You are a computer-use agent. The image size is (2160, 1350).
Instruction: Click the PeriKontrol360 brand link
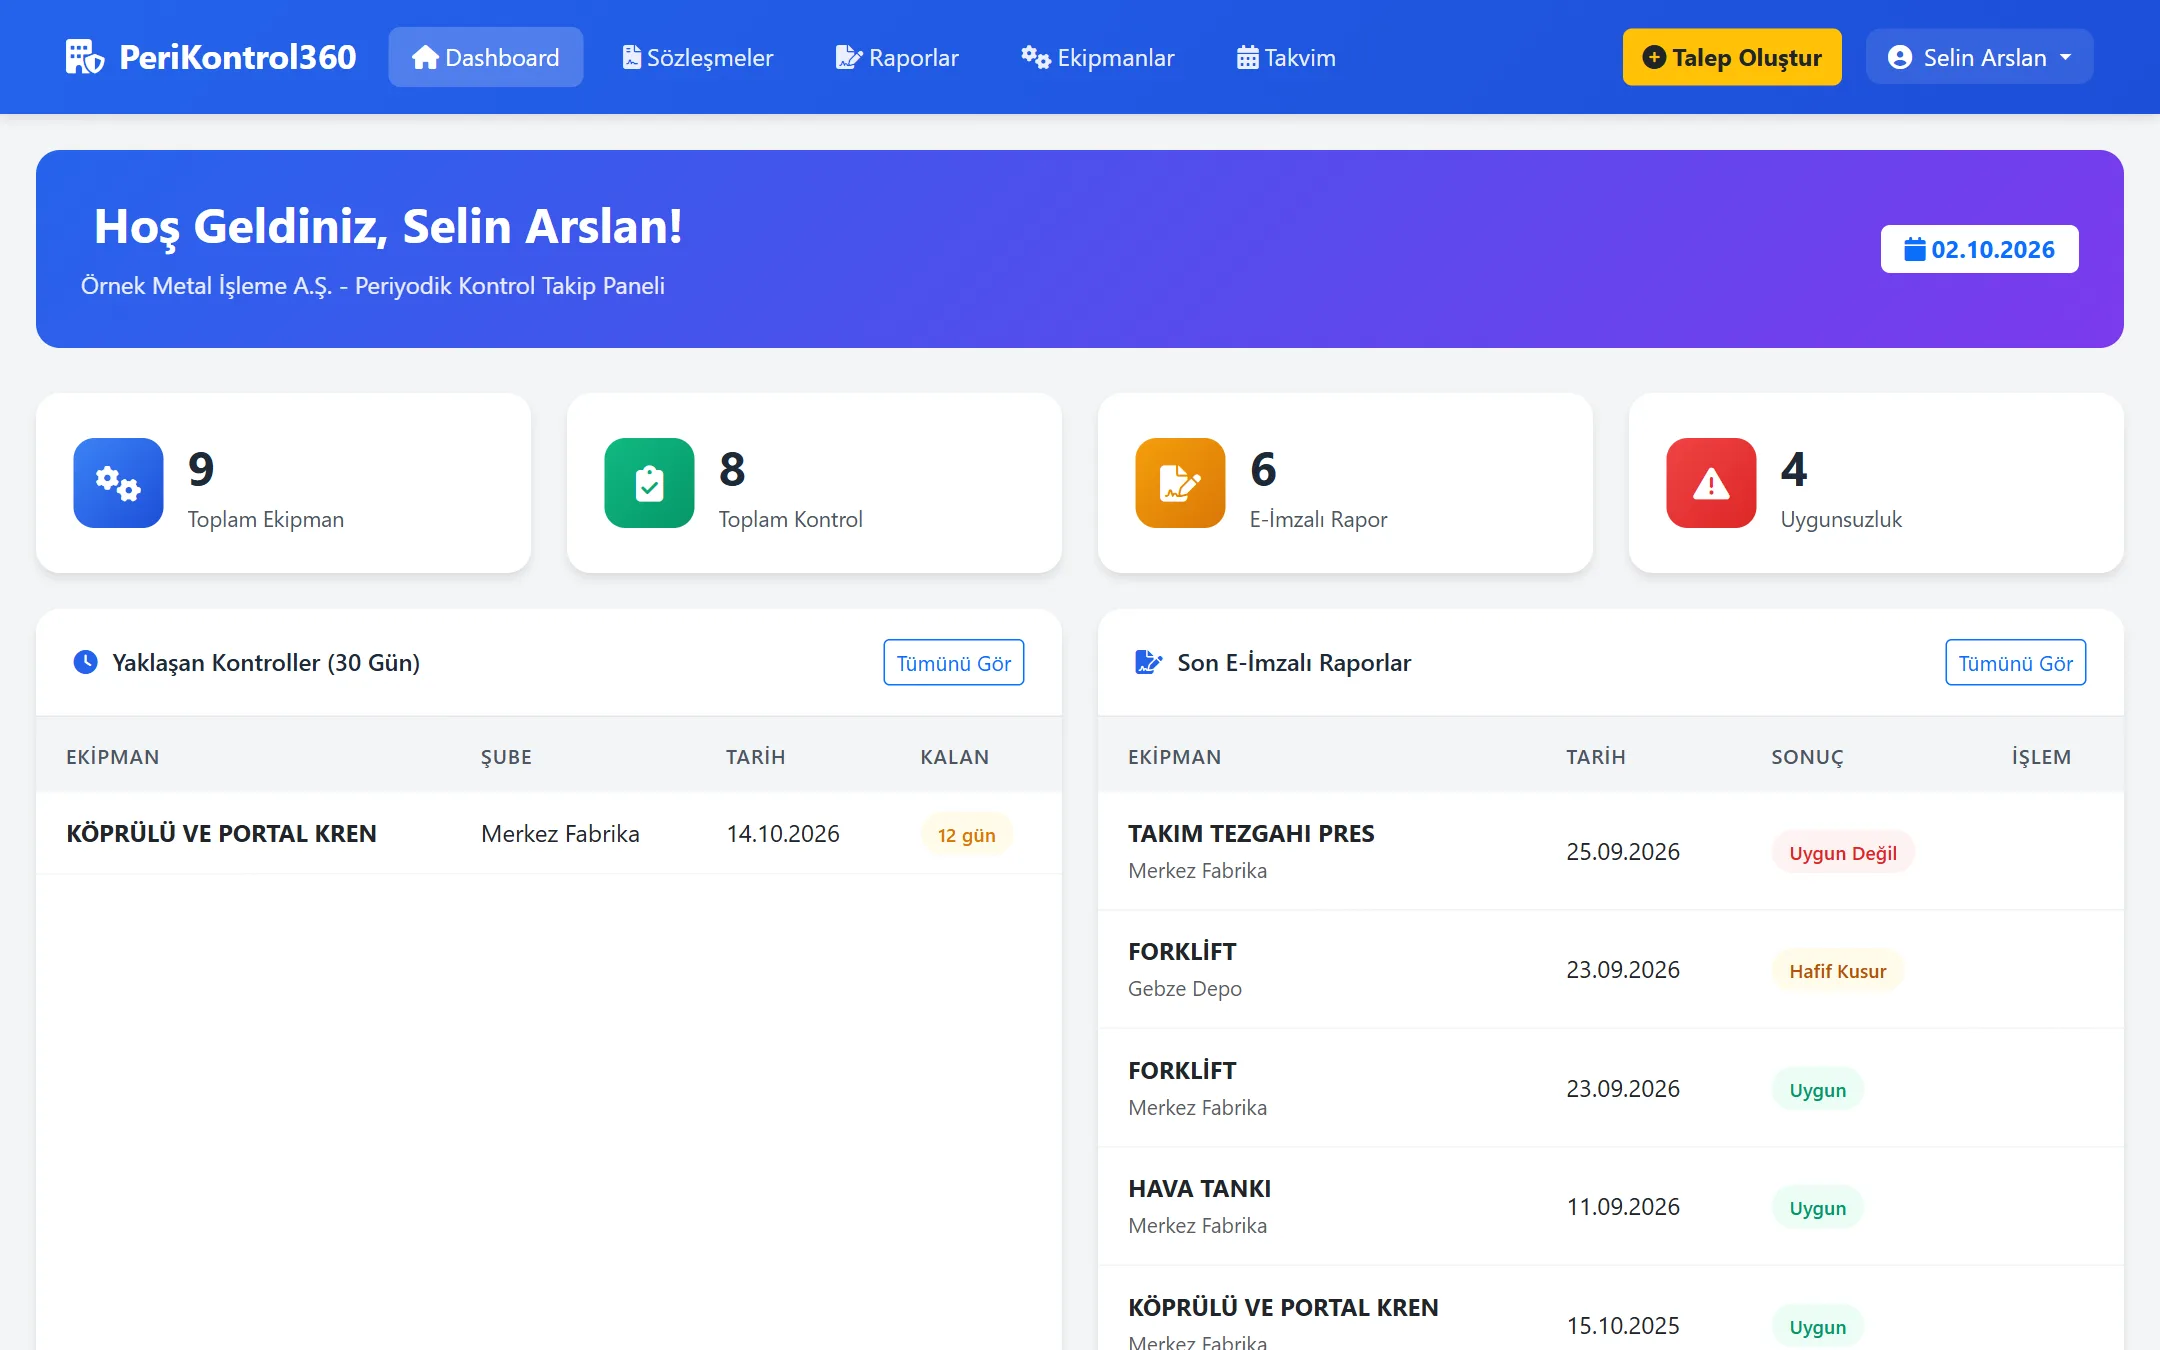coord(211,57)
